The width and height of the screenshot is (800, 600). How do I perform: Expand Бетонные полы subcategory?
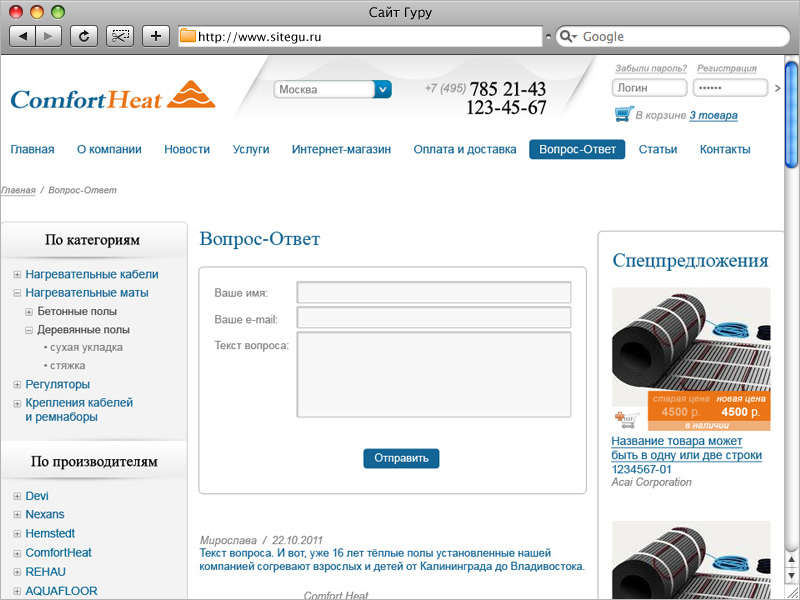pos(29,312)
